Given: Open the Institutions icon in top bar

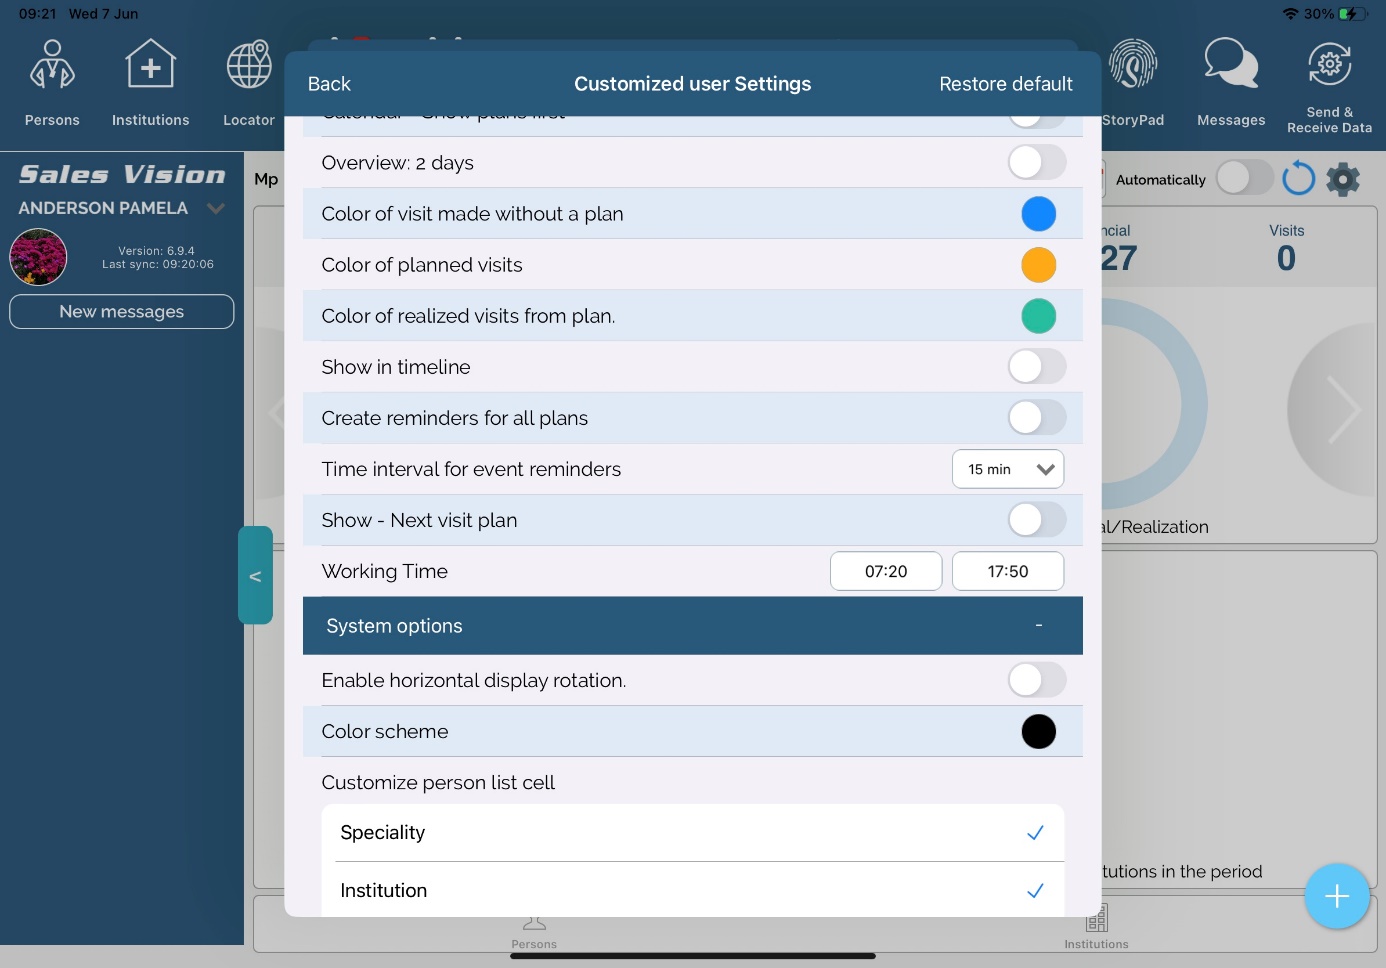Looking at the screenshot, I should tap(150, 66).
